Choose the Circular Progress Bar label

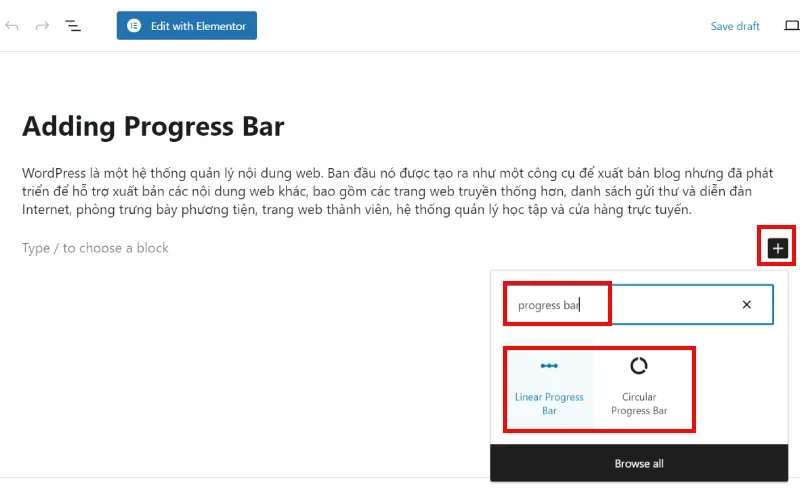point(639,404)
